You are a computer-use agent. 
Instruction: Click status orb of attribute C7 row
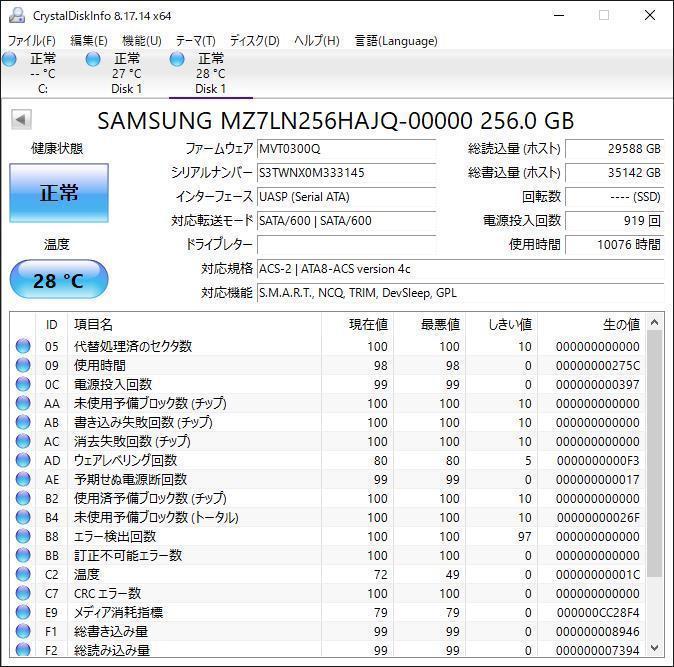point(23,593)
